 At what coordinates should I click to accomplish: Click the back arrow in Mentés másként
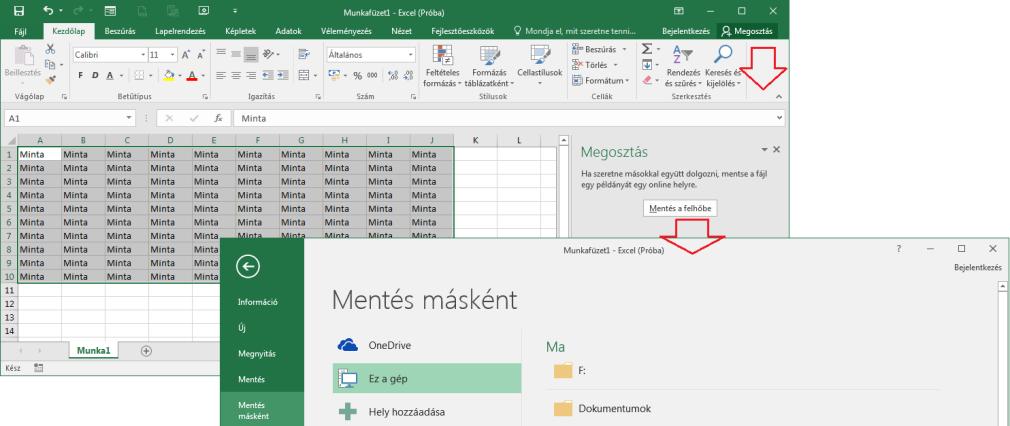248,266
